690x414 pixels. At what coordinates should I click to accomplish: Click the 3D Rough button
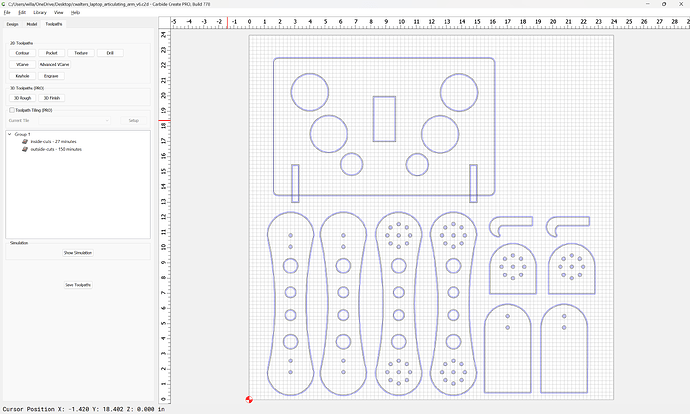(23, 98)
